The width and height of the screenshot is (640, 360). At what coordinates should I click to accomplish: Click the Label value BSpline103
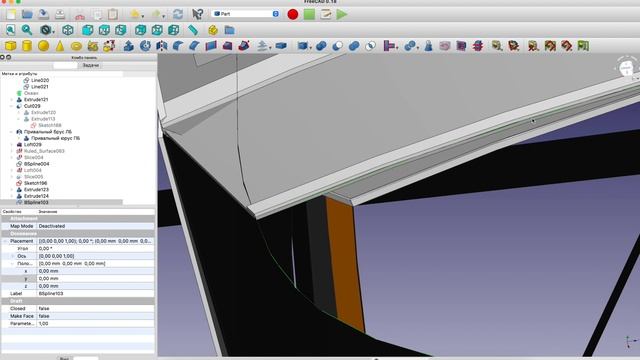[x=96, y=293]
